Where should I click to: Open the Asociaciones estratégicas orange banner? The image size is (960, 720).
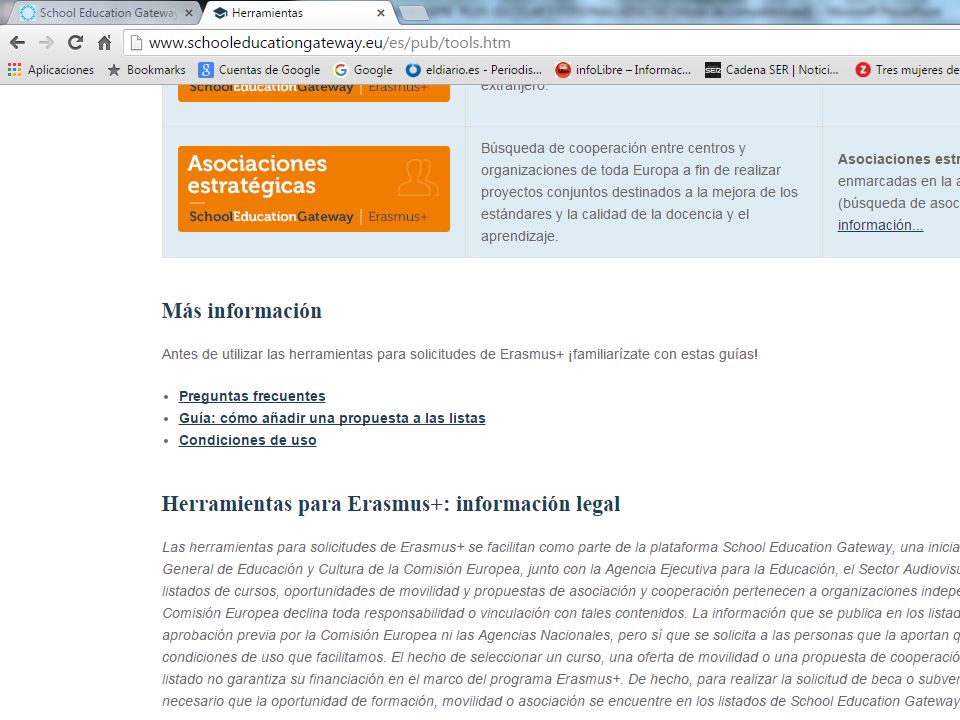313,189
